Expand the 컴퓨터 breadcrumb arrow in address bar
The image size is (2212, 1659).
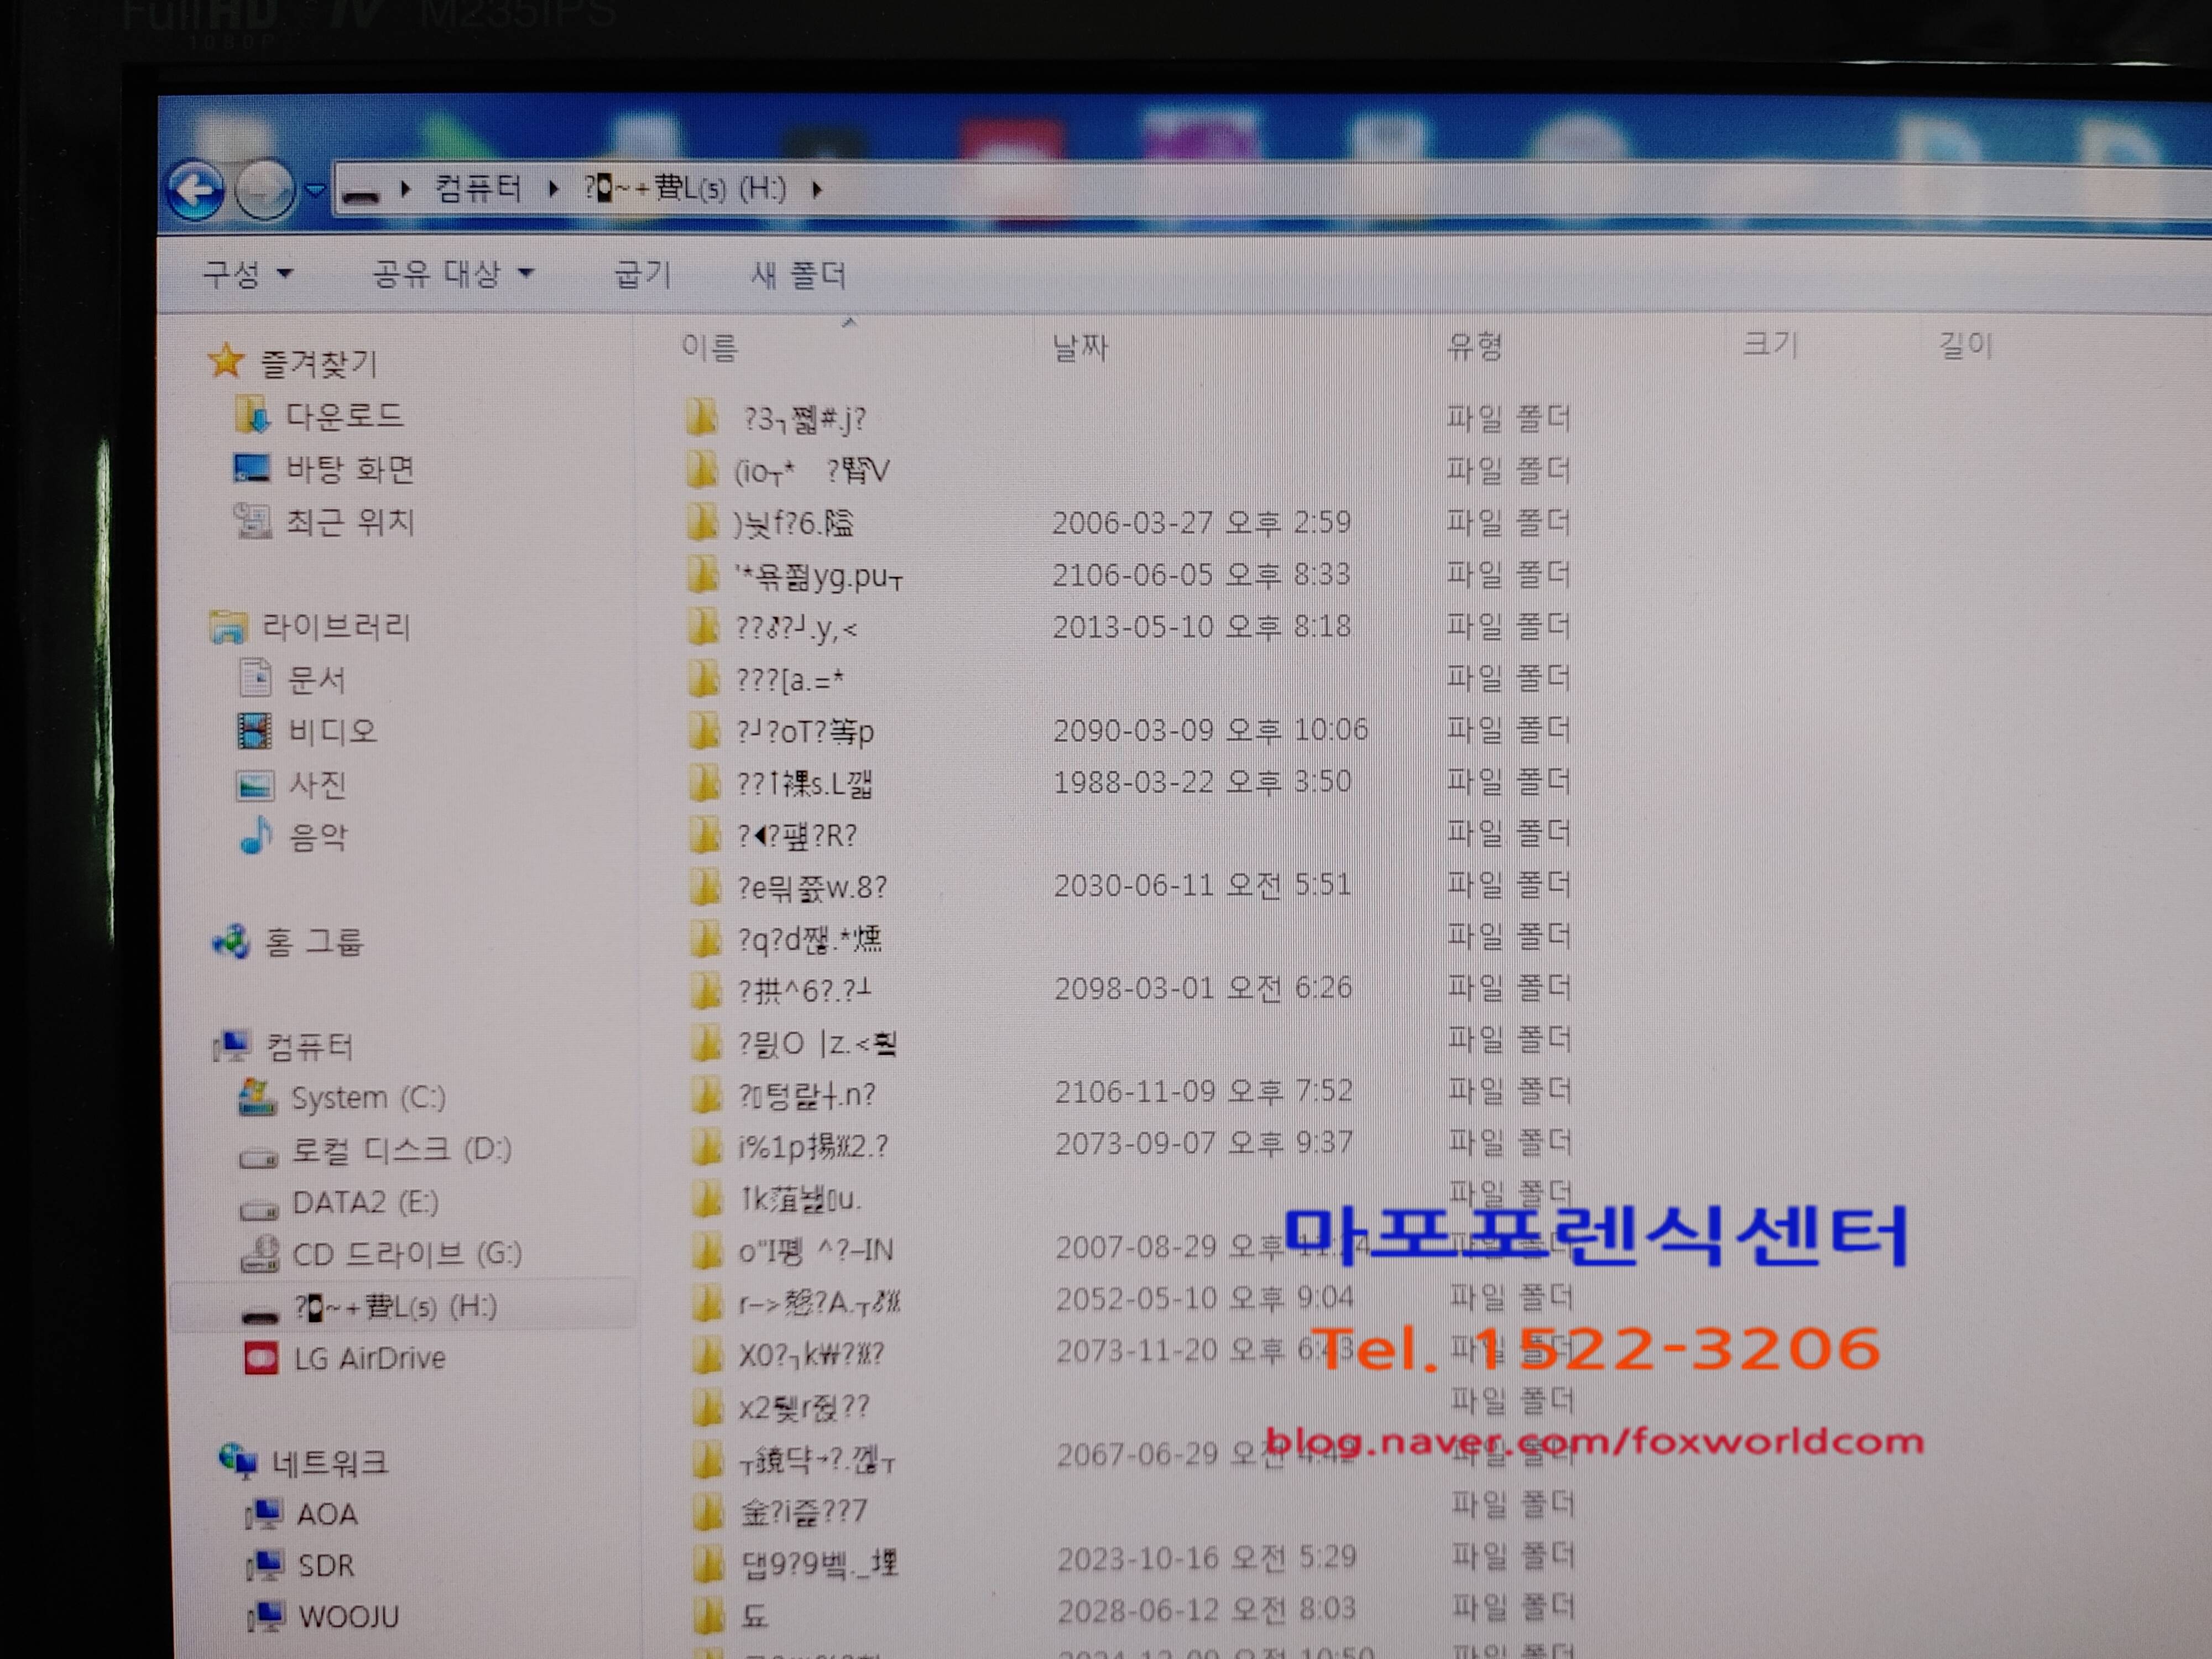553,188
